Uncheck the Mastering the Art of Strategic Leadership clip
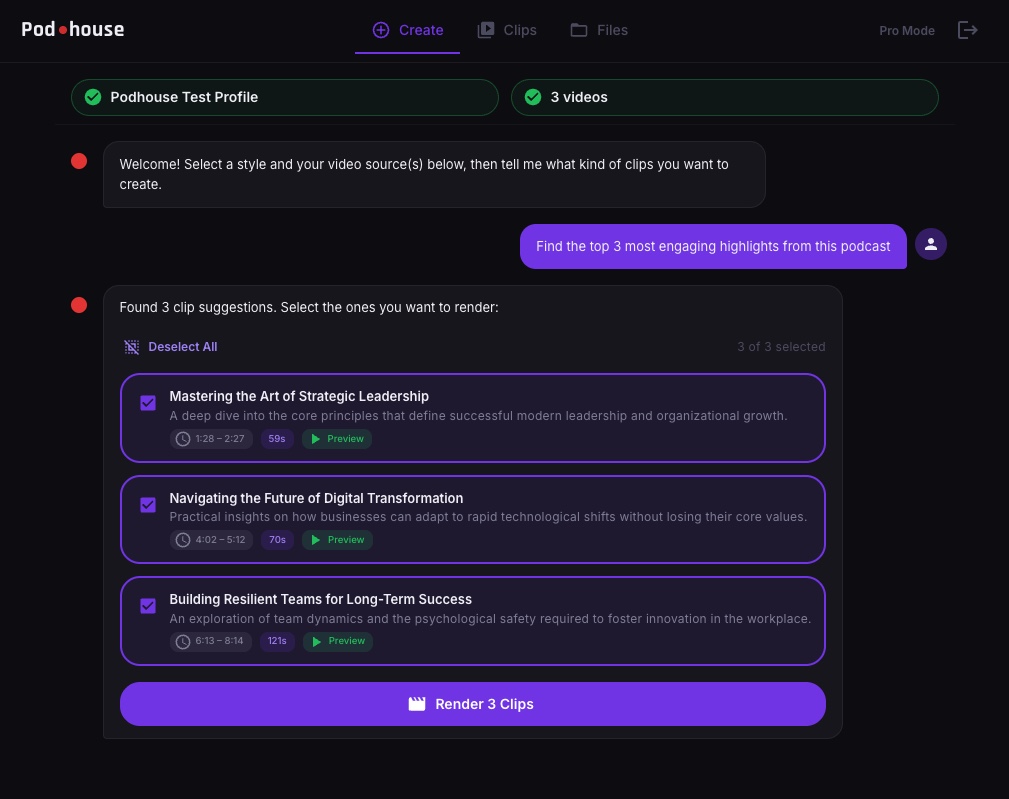The height and width of the screenshot is (799, 1009). (148, 403)
